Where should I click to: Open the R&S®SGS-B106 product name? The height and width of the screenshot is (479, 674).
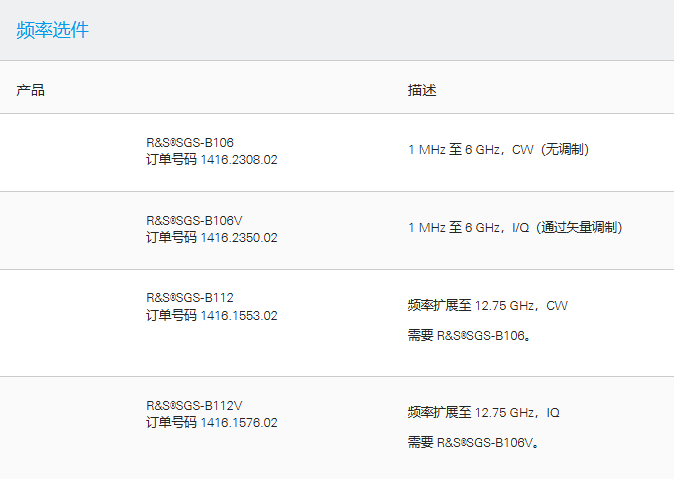click(190, 142)
